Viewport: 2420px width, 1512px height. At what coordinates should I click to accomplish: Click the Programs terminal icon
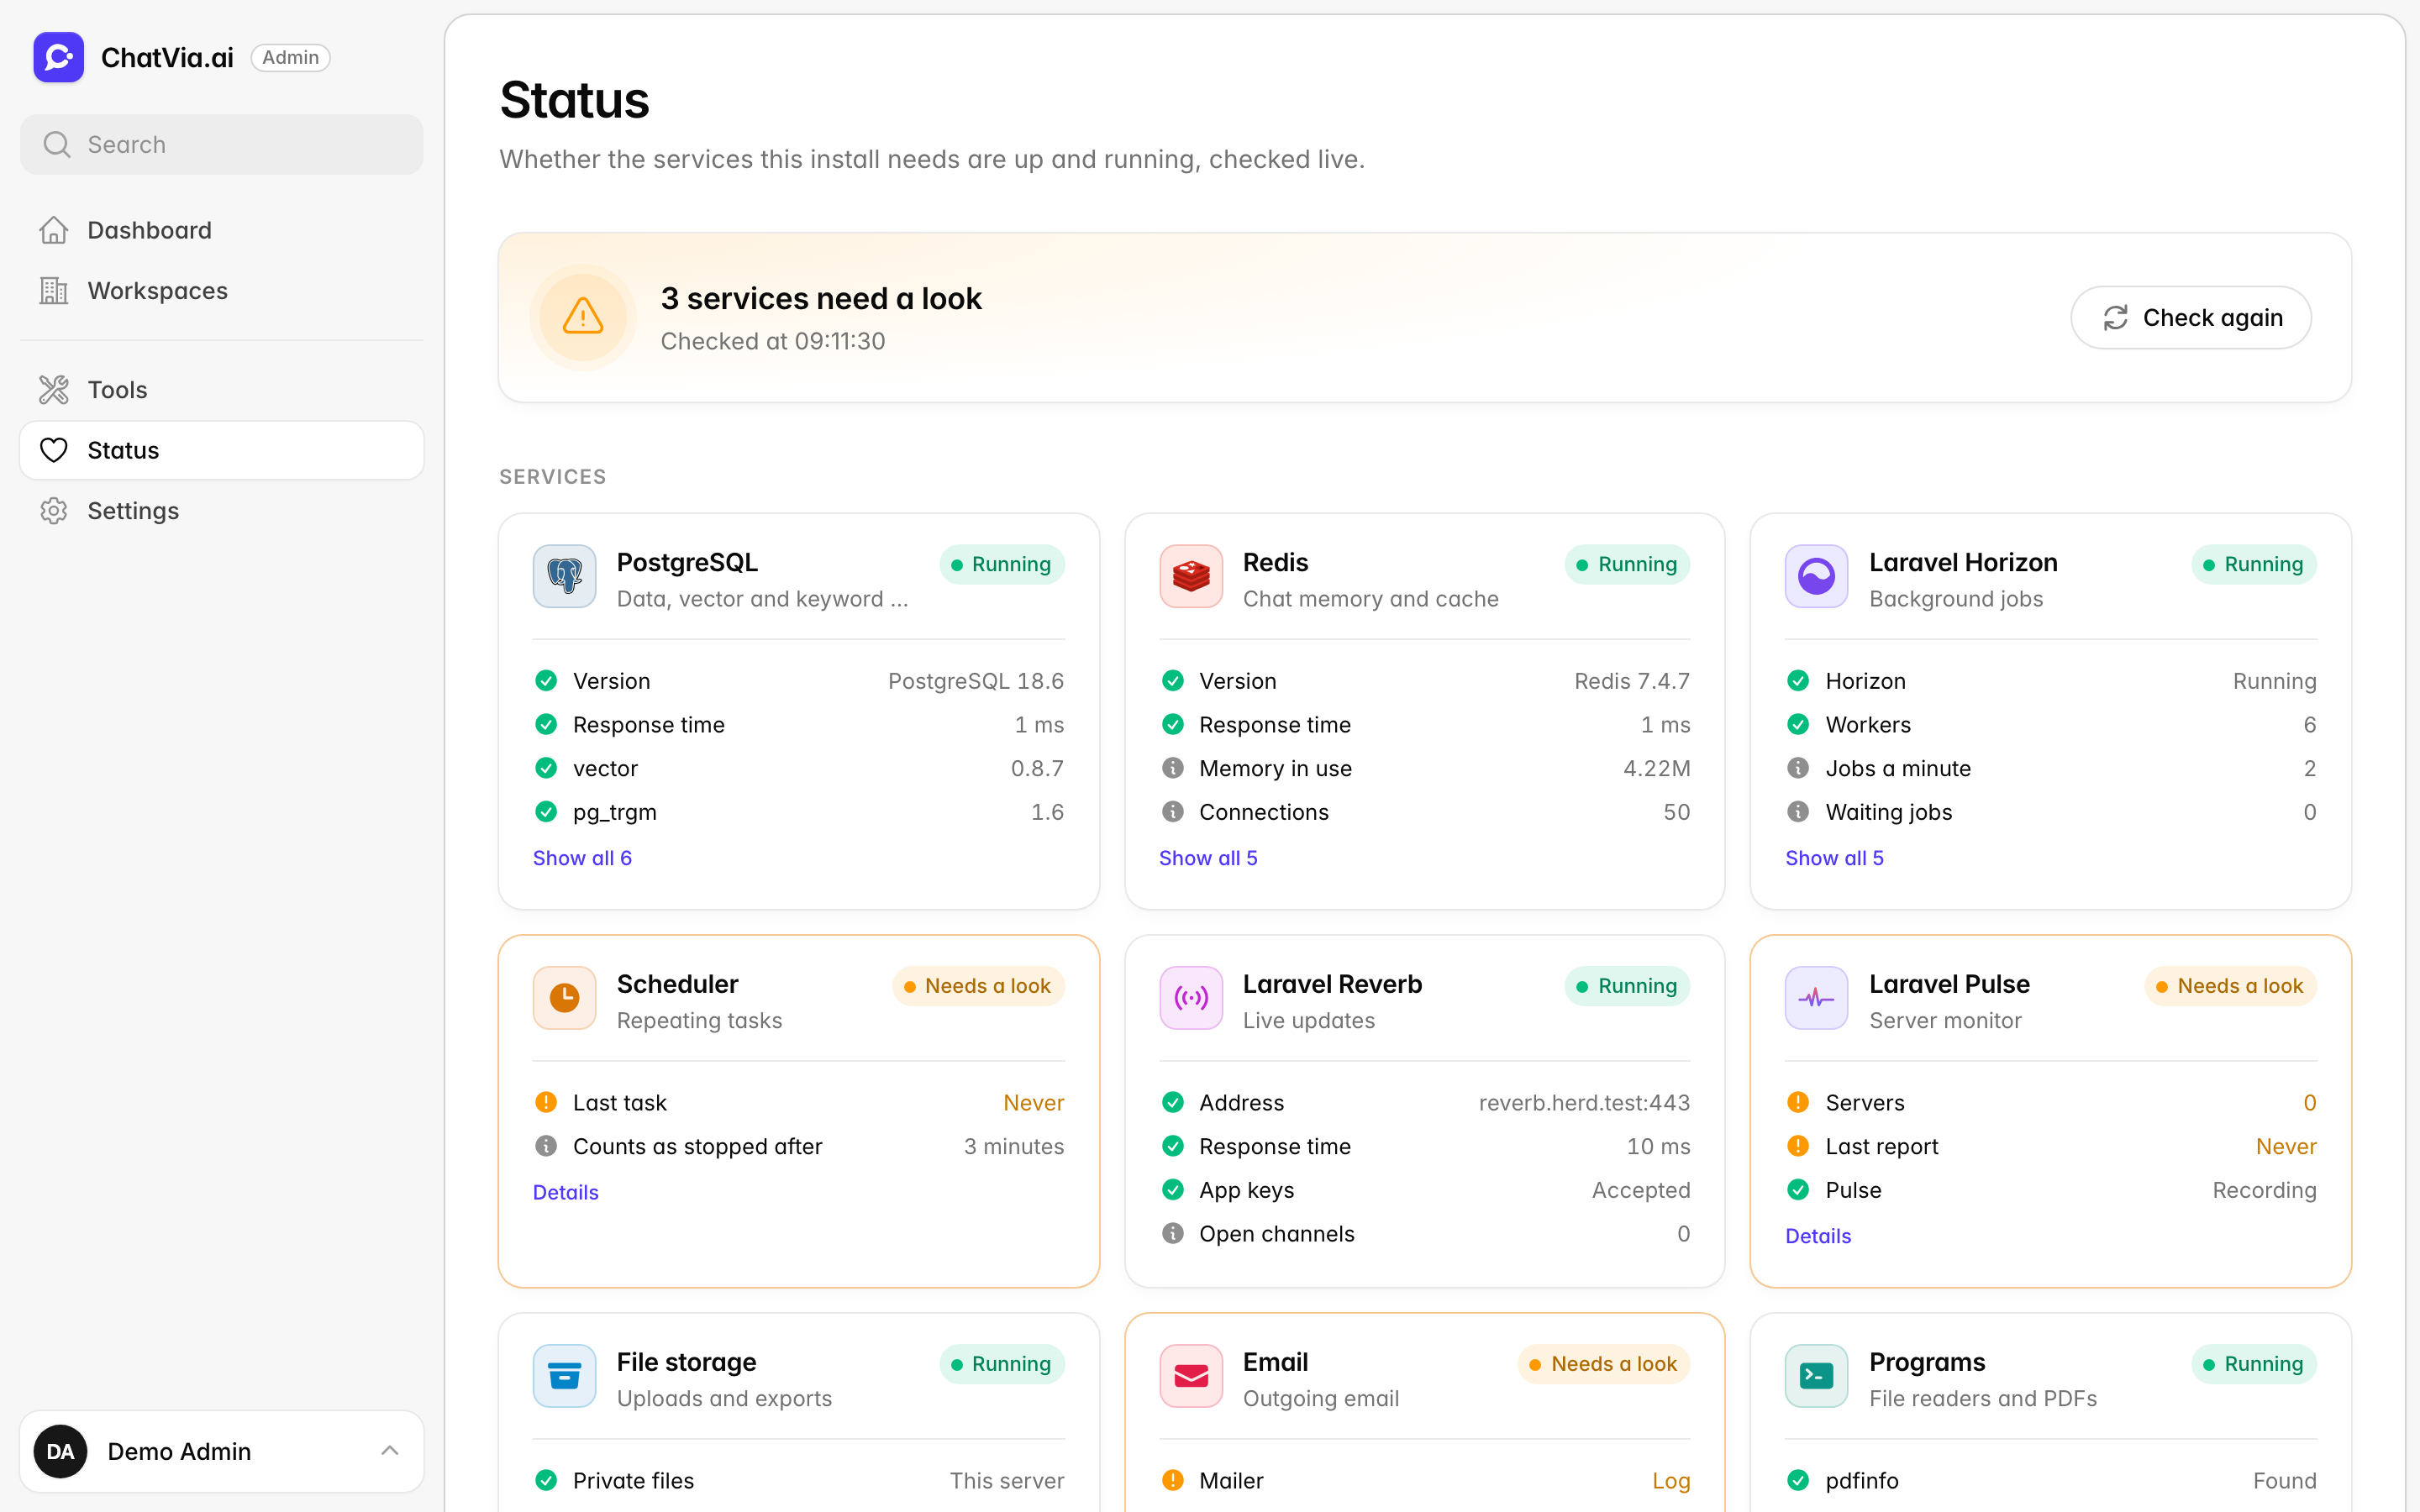1816,1376
